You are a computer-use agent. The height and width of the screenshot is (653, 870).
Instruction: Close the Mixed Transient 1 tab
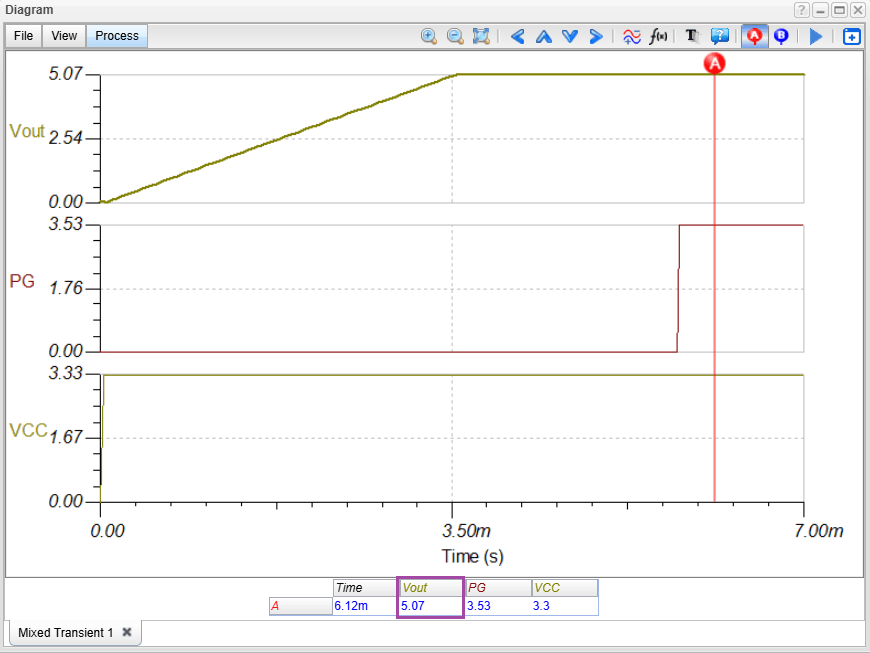127,633
